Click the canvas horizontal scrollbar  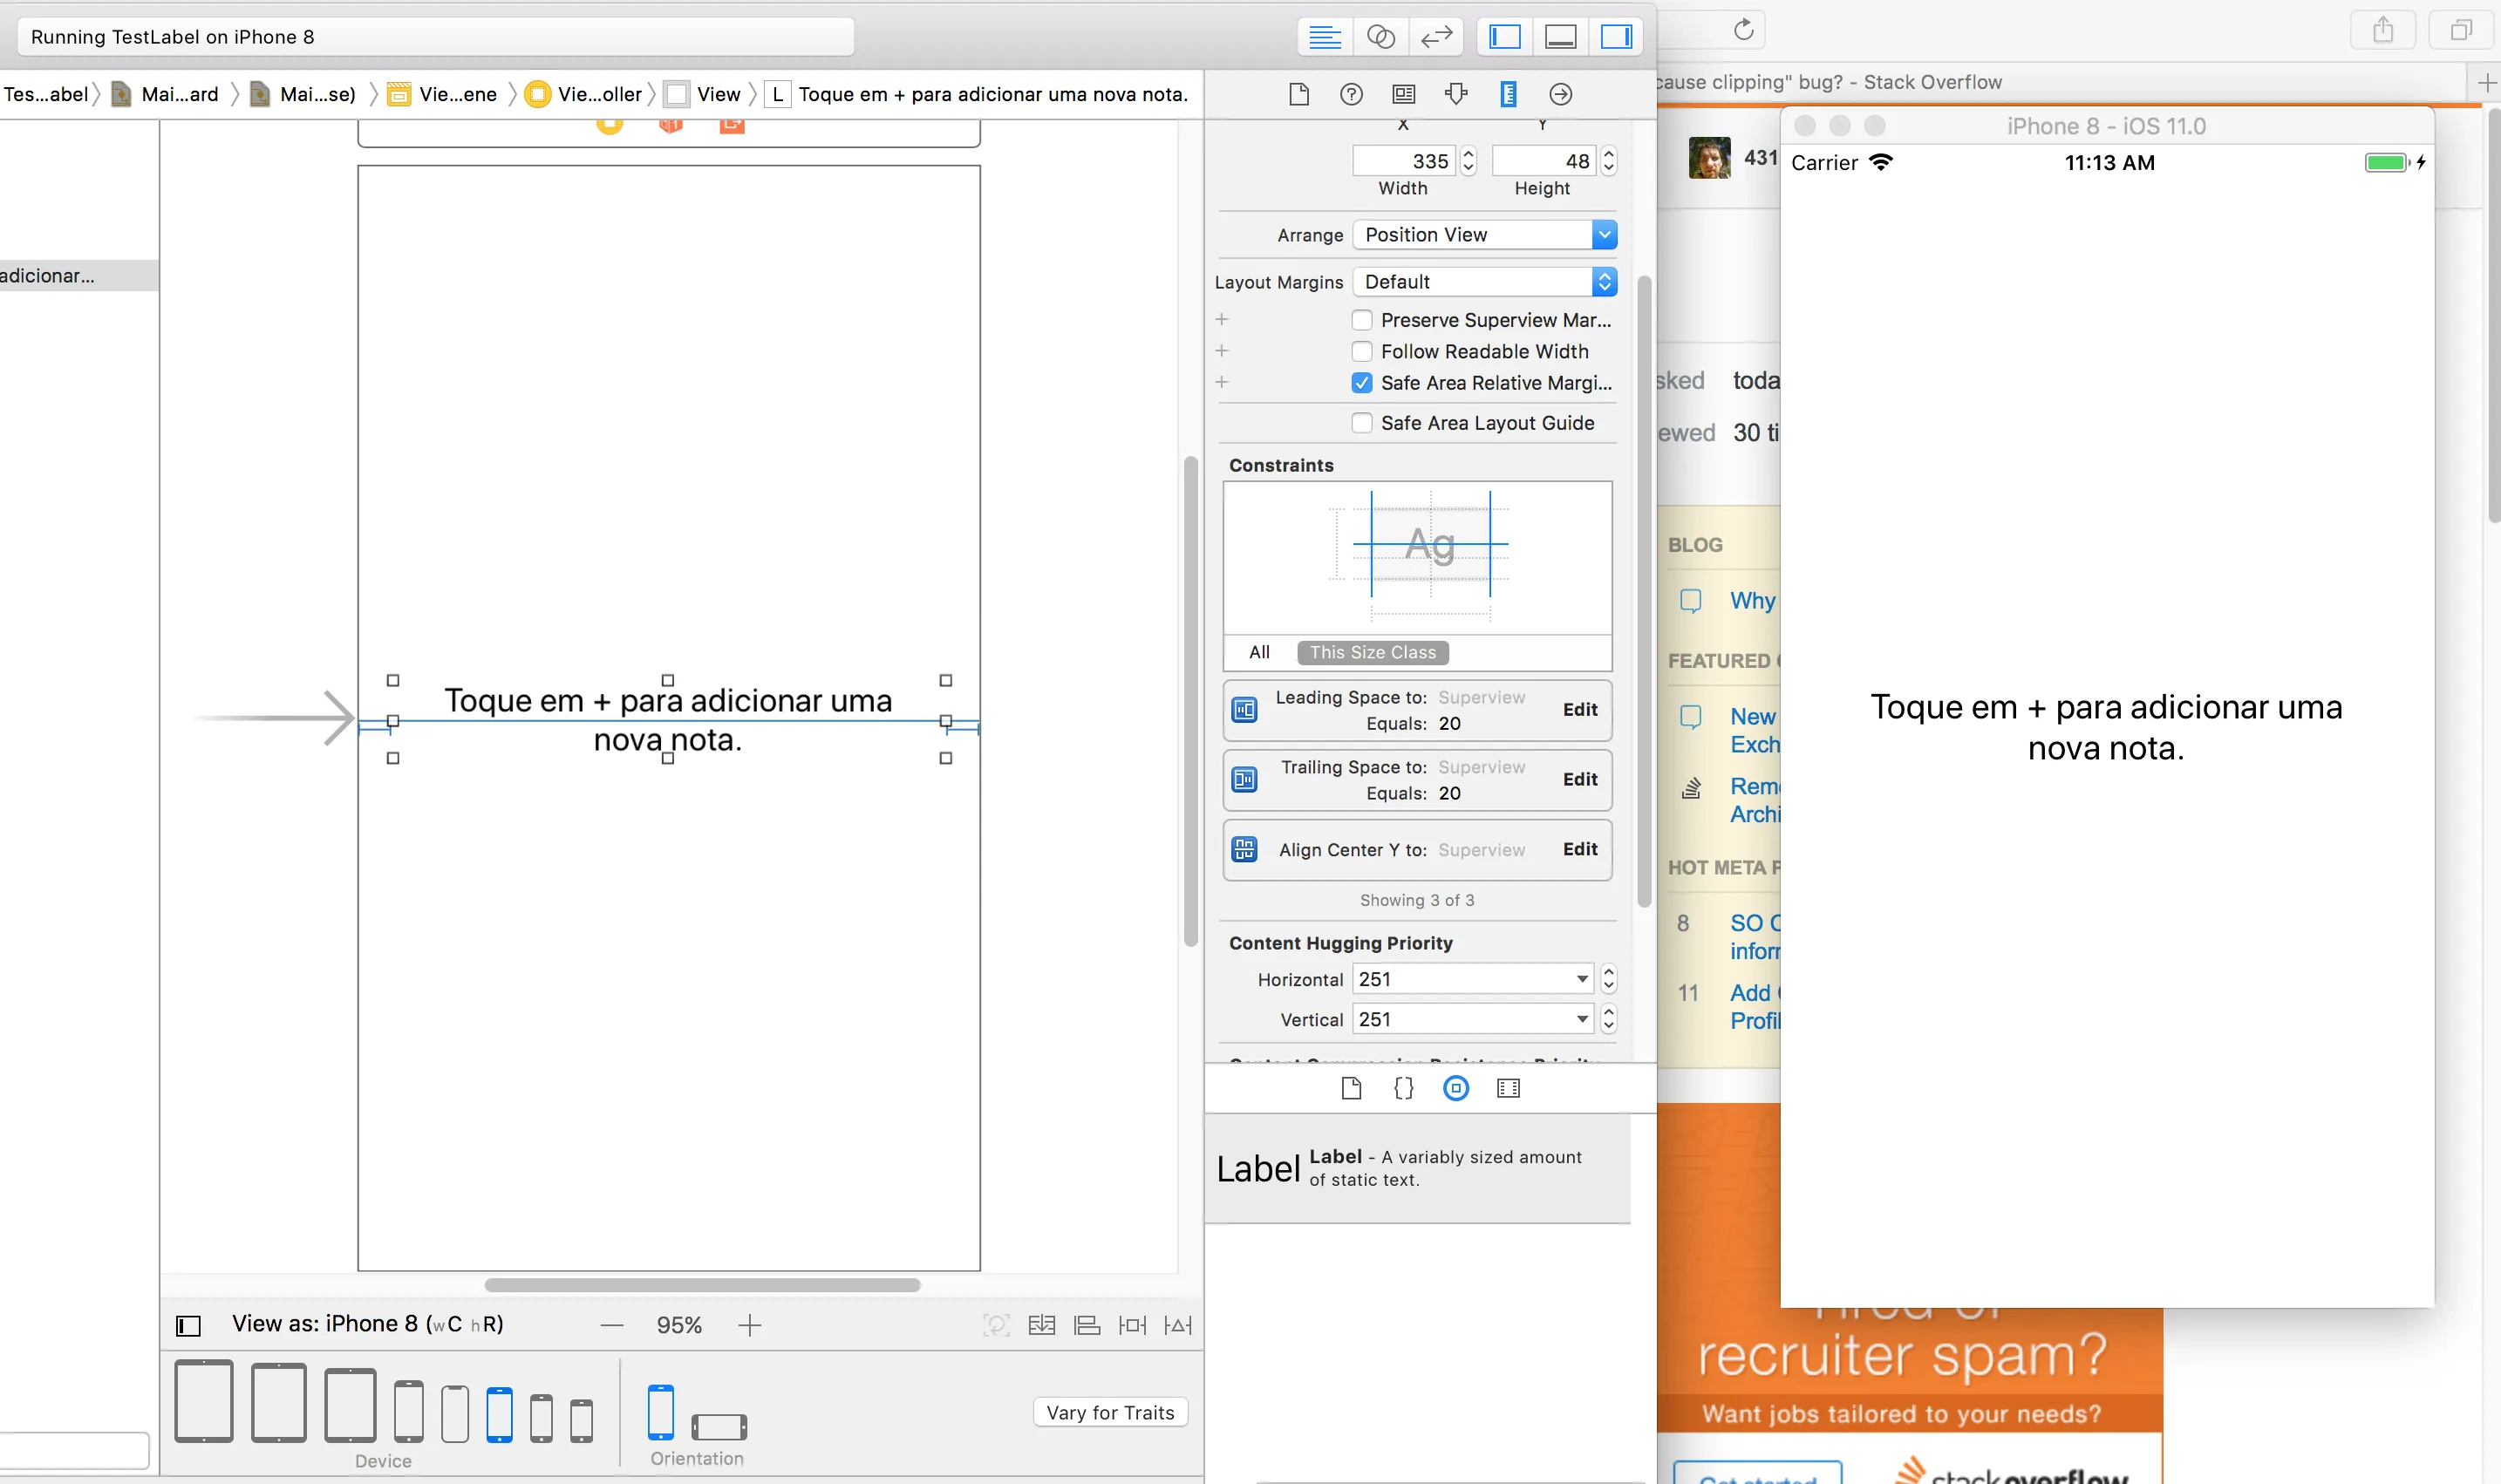pos(702,1285)
